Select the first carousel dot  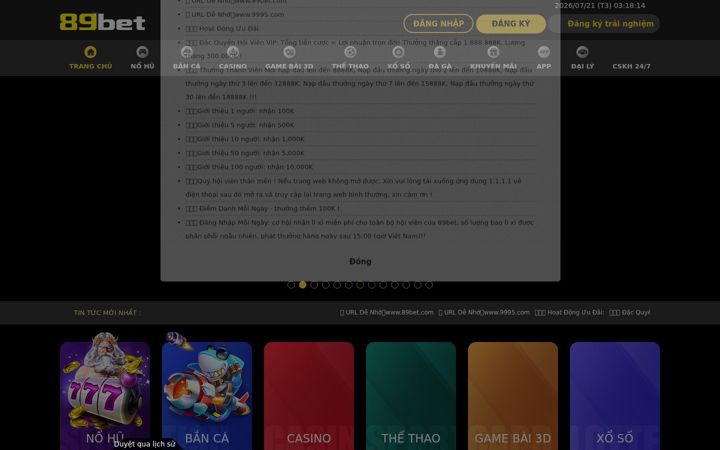pos(291,285)
